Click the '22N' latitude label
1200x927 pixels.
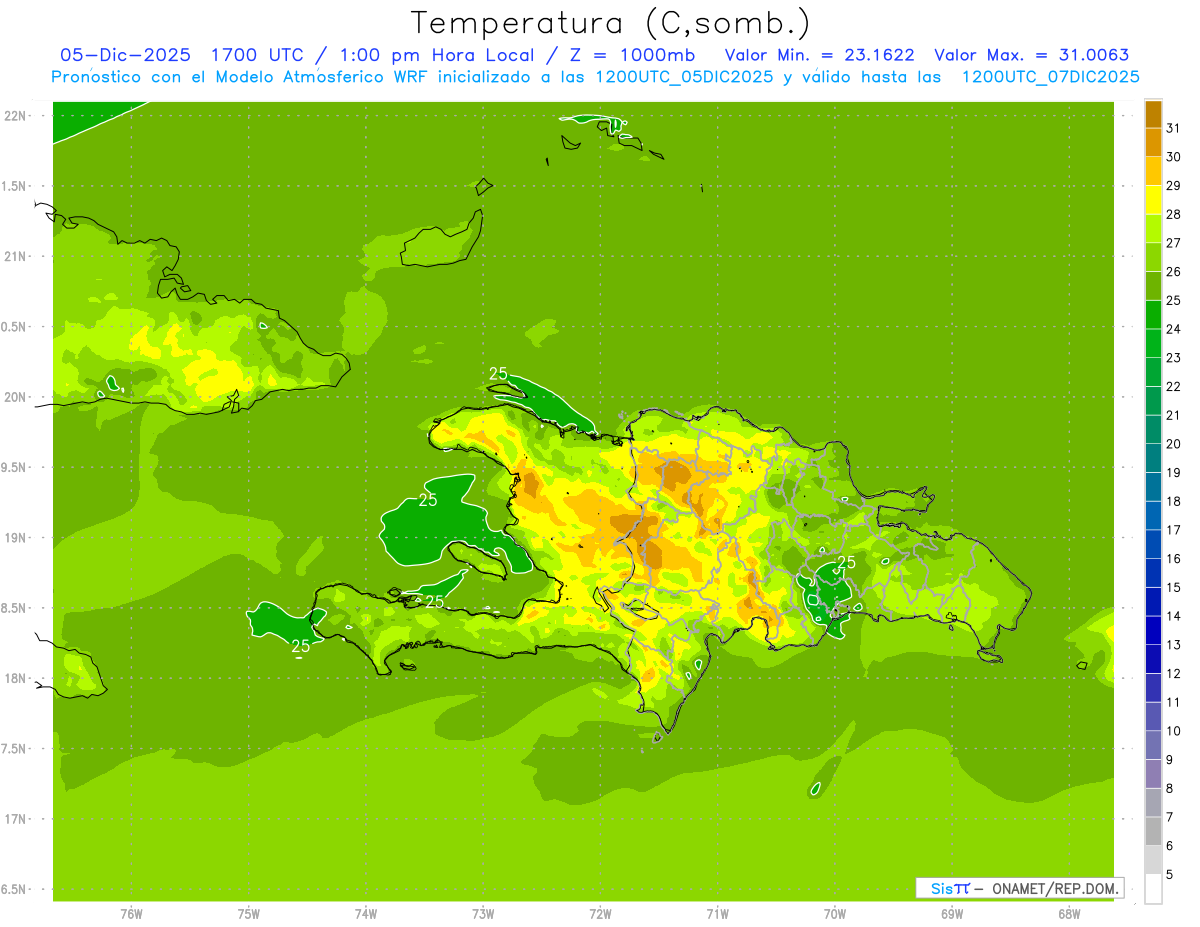pyautogui.click(x=16, y=116)
